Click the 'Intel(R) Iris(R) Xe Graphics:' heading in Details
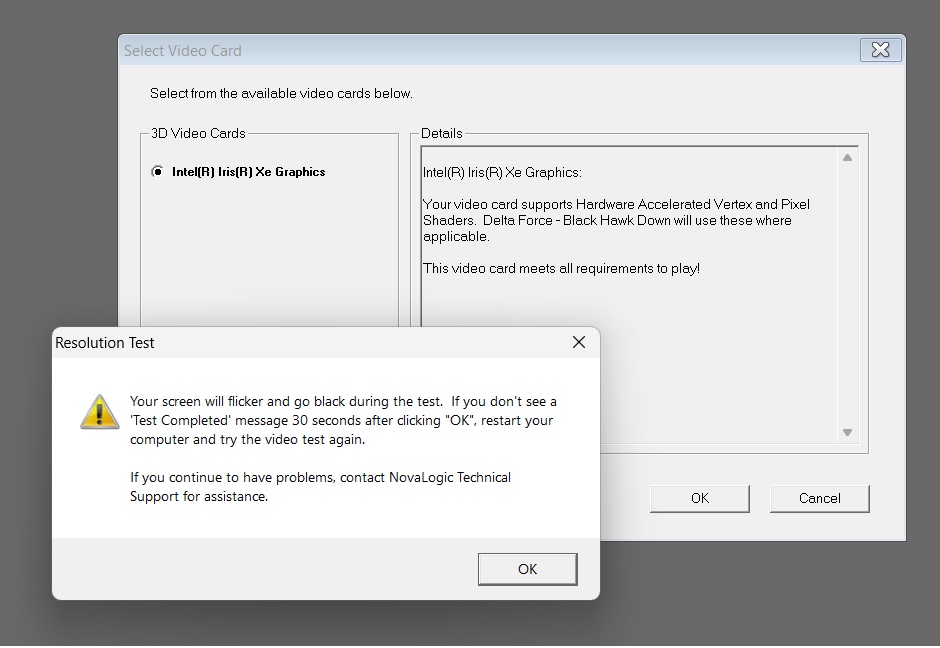The image size is (940, 648). click(502, 173)
